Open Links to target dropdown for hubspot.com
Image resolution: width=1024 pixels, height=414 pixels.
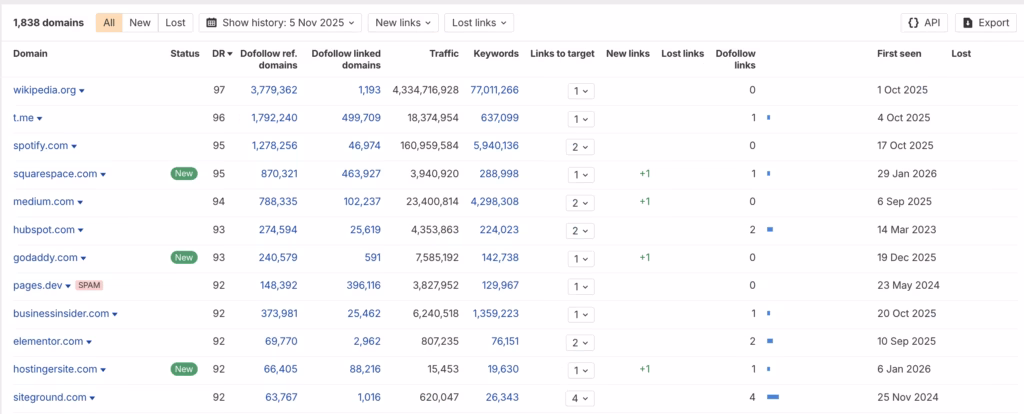(x=580, y=231)
